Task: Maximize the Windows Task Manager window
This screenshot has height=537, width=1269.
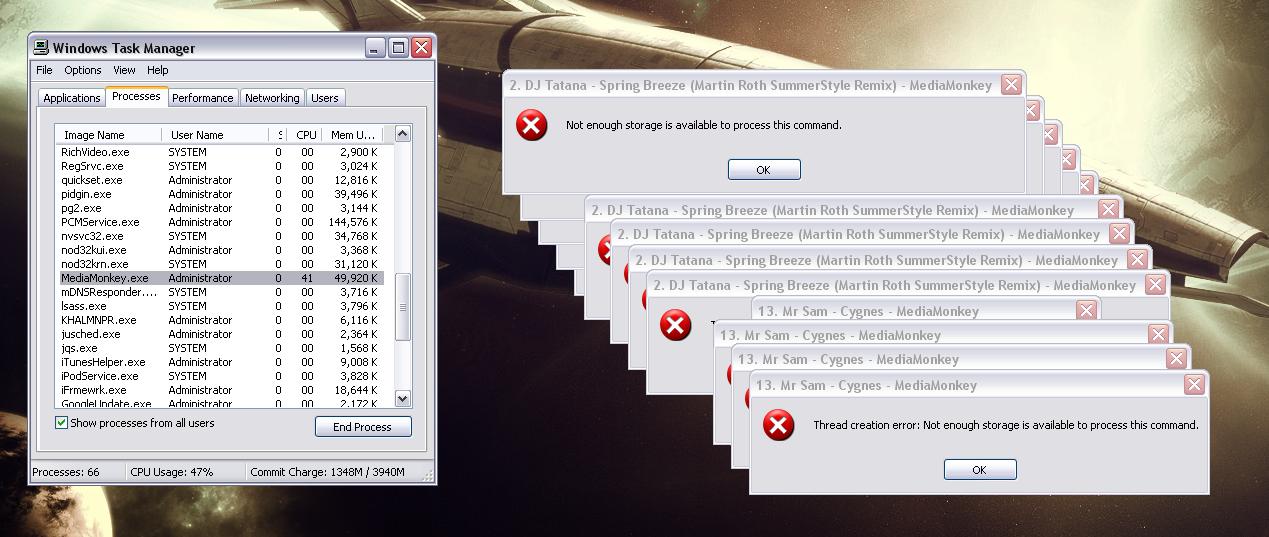Action: pyautogui.click(x=398, y=47)
